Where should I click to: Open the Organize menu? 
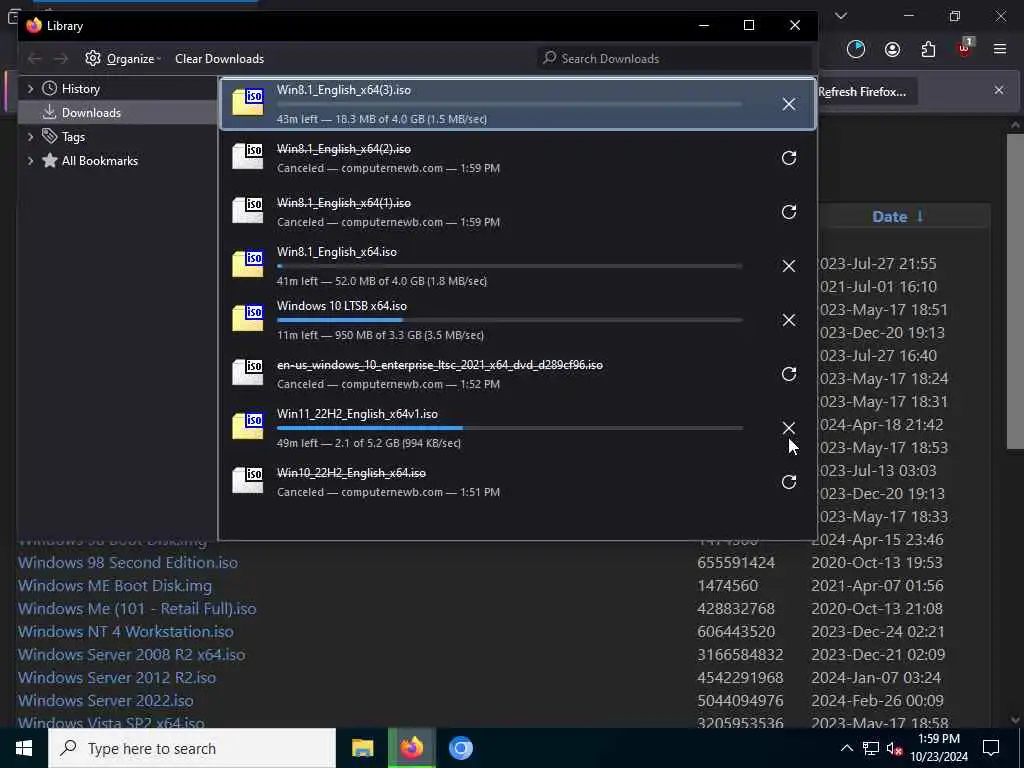[123, 59]
